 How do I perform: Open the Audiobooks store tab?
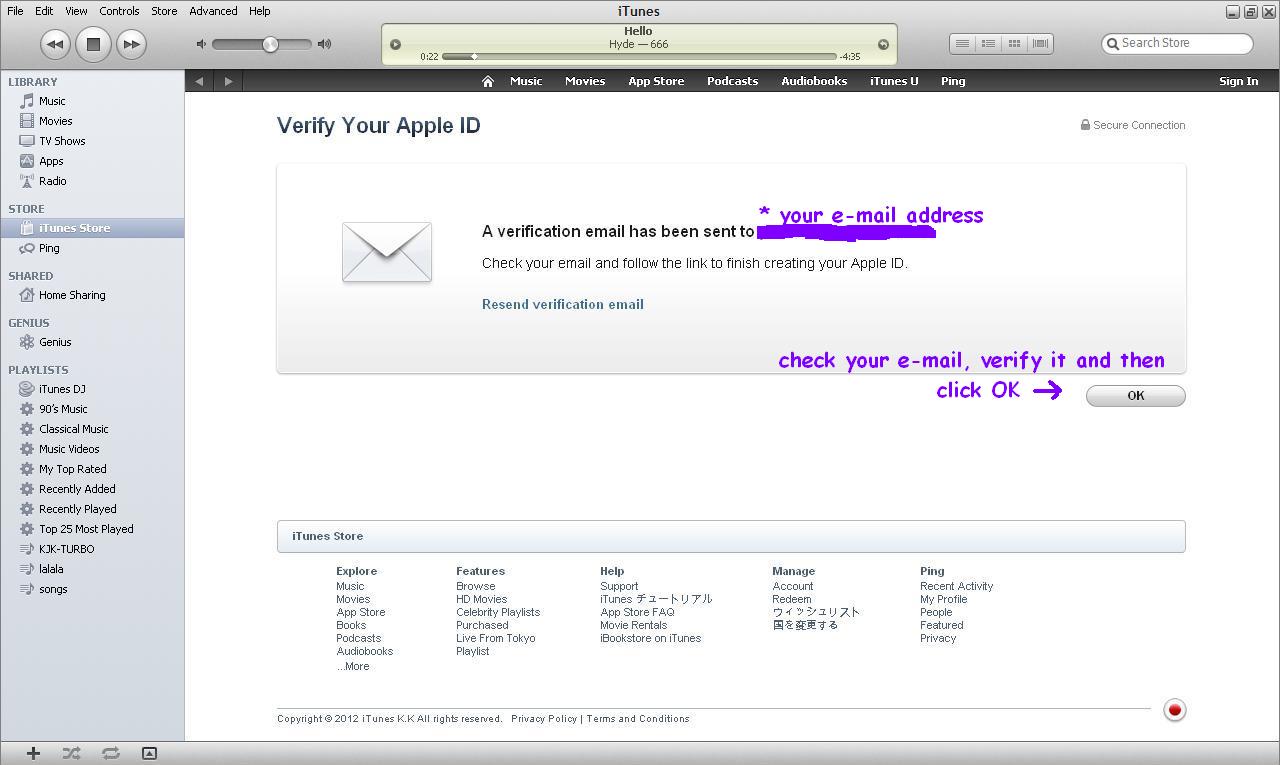coord(814,81)
